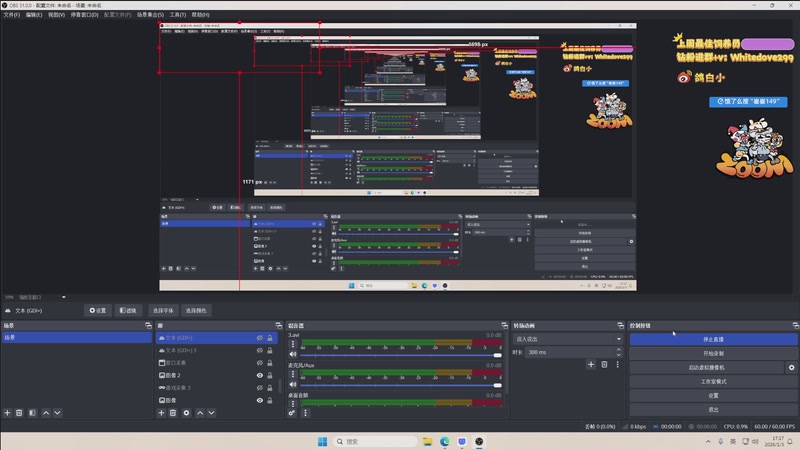Move source up arrow icon

pyautogui.click(x=200, y=413)
